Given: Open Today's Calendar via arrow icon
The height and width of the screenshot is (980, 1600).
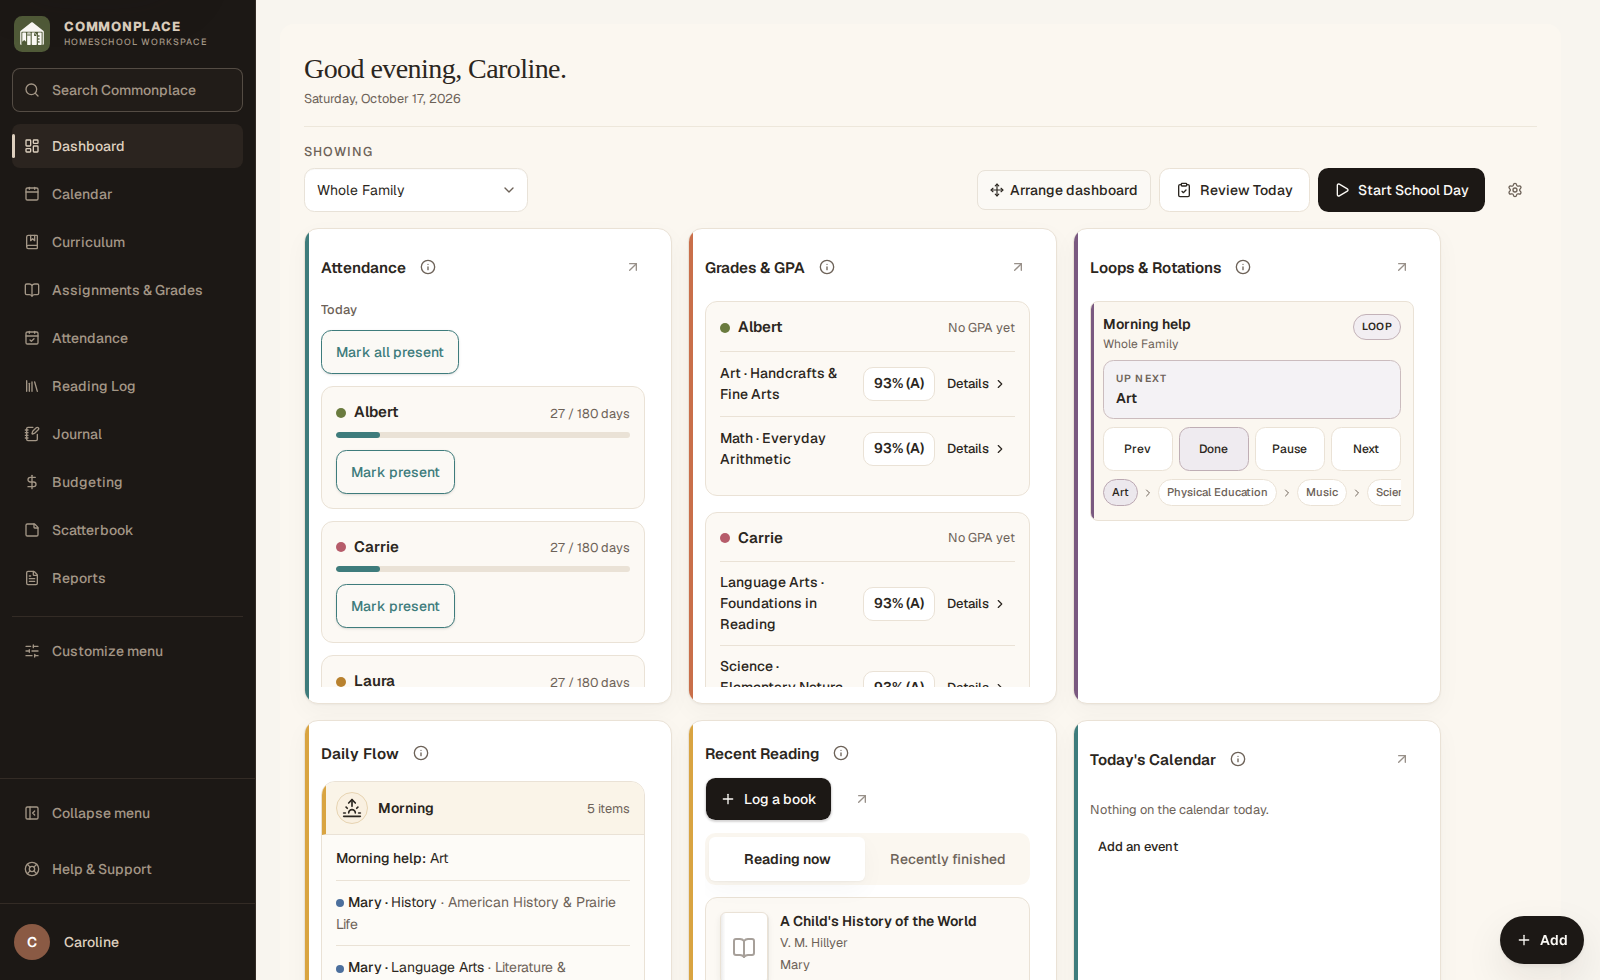Looking at the screenshot, I should tap(1402, 759).
